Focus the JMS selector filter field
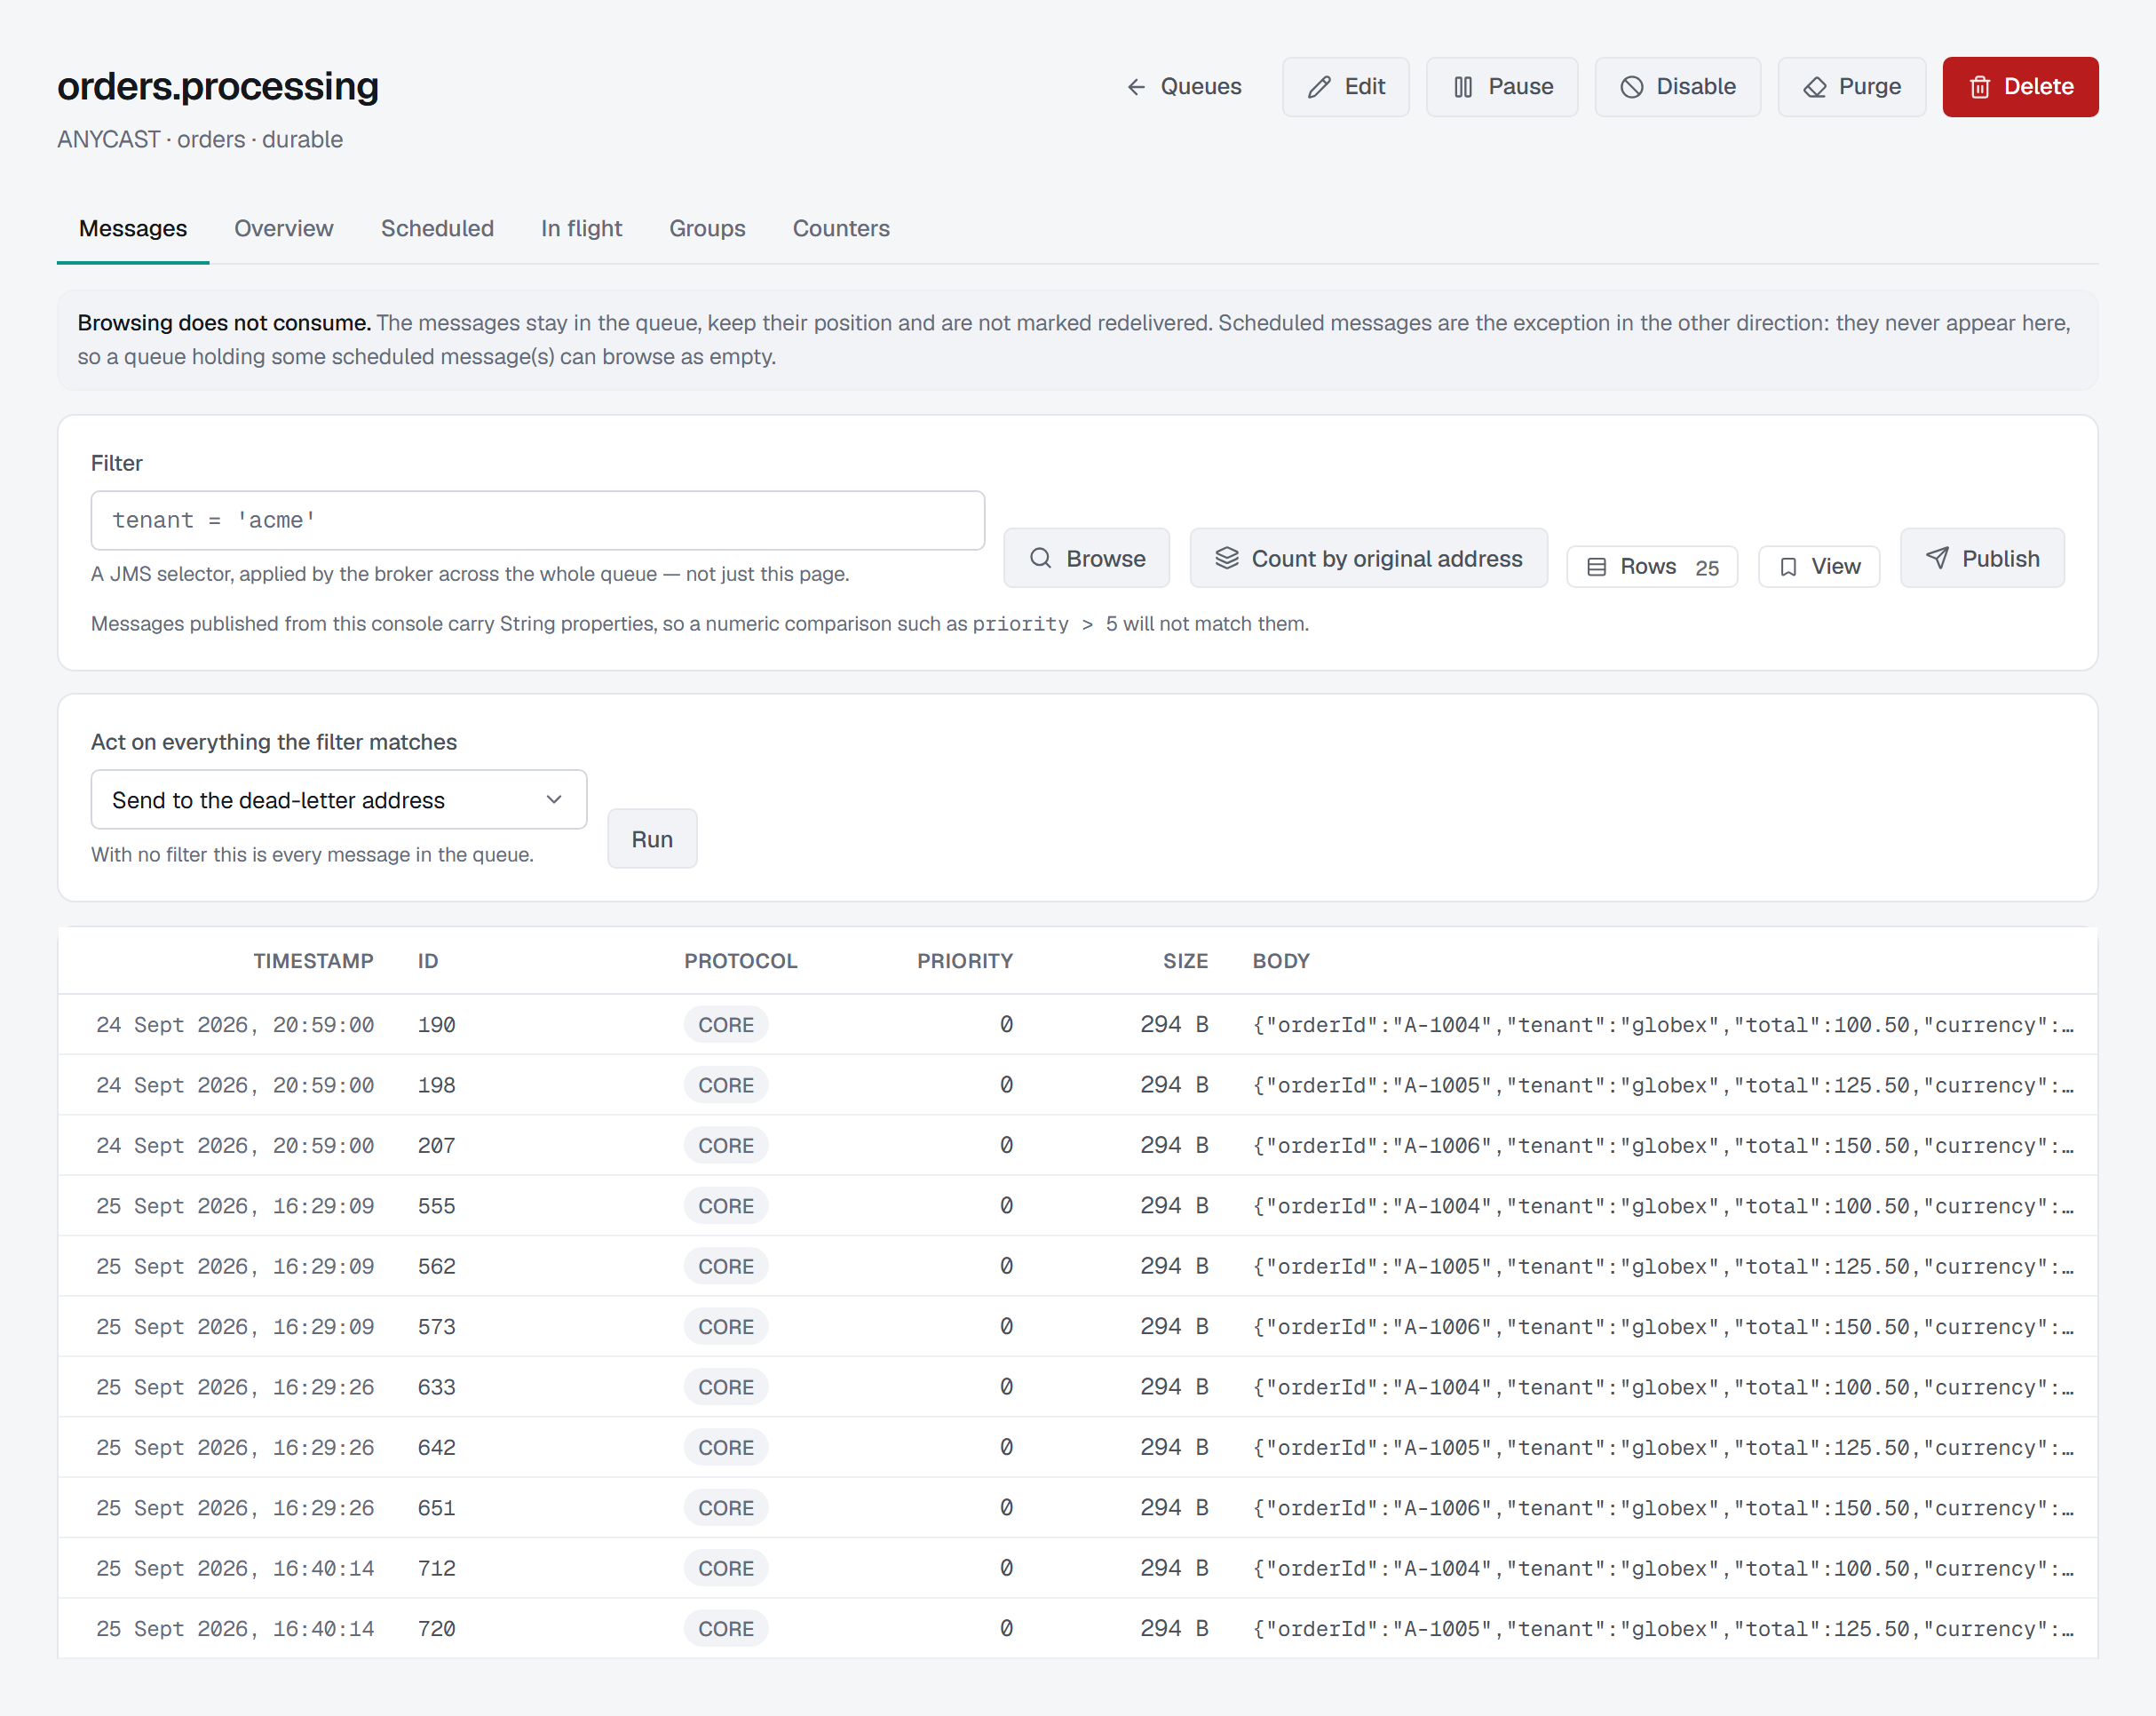The image size is (2156, 1716). point(538,520)
